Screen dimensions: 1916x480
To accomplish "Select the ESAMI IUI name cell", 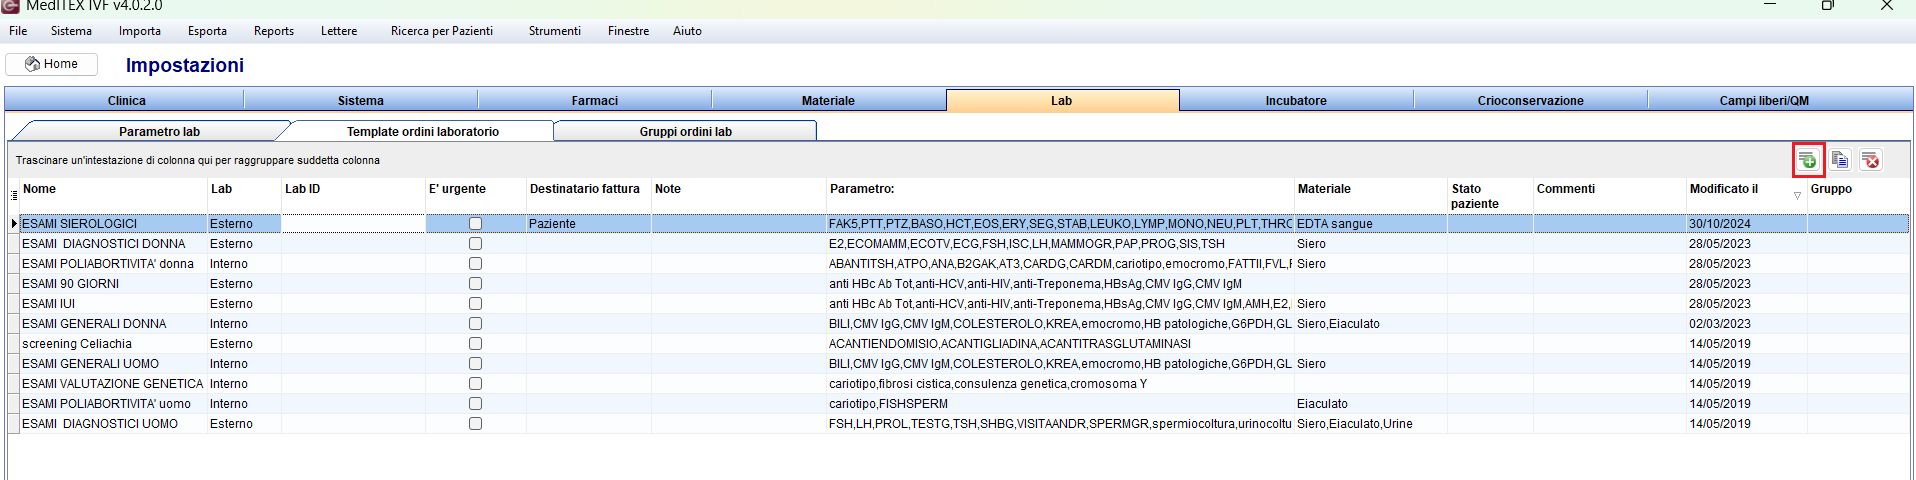I will tap(113, 304).
